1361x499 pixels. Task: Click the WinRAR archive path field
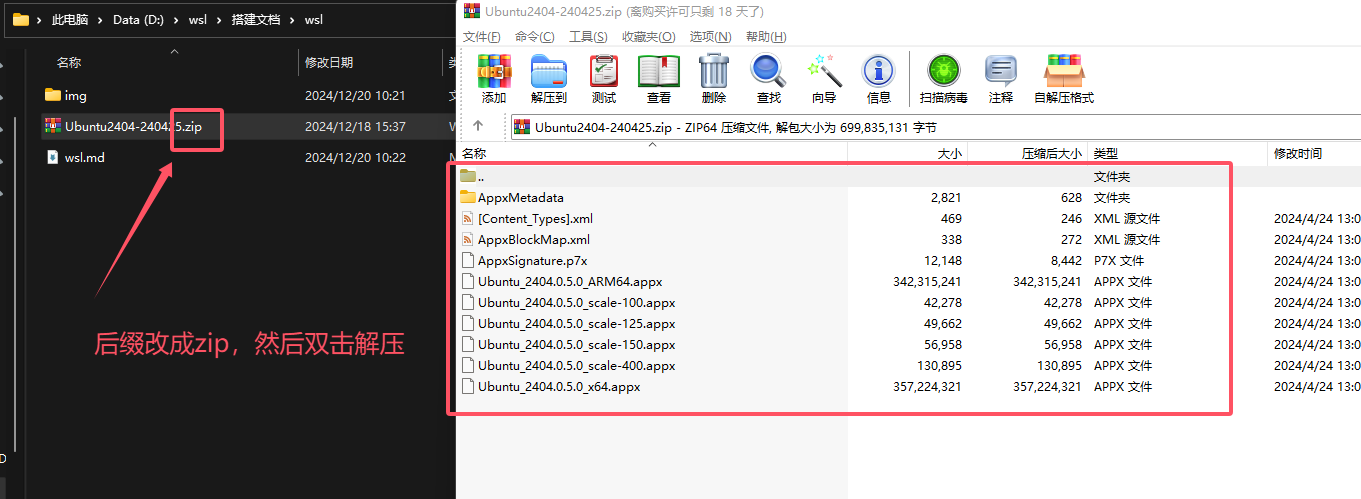[935, 127]
